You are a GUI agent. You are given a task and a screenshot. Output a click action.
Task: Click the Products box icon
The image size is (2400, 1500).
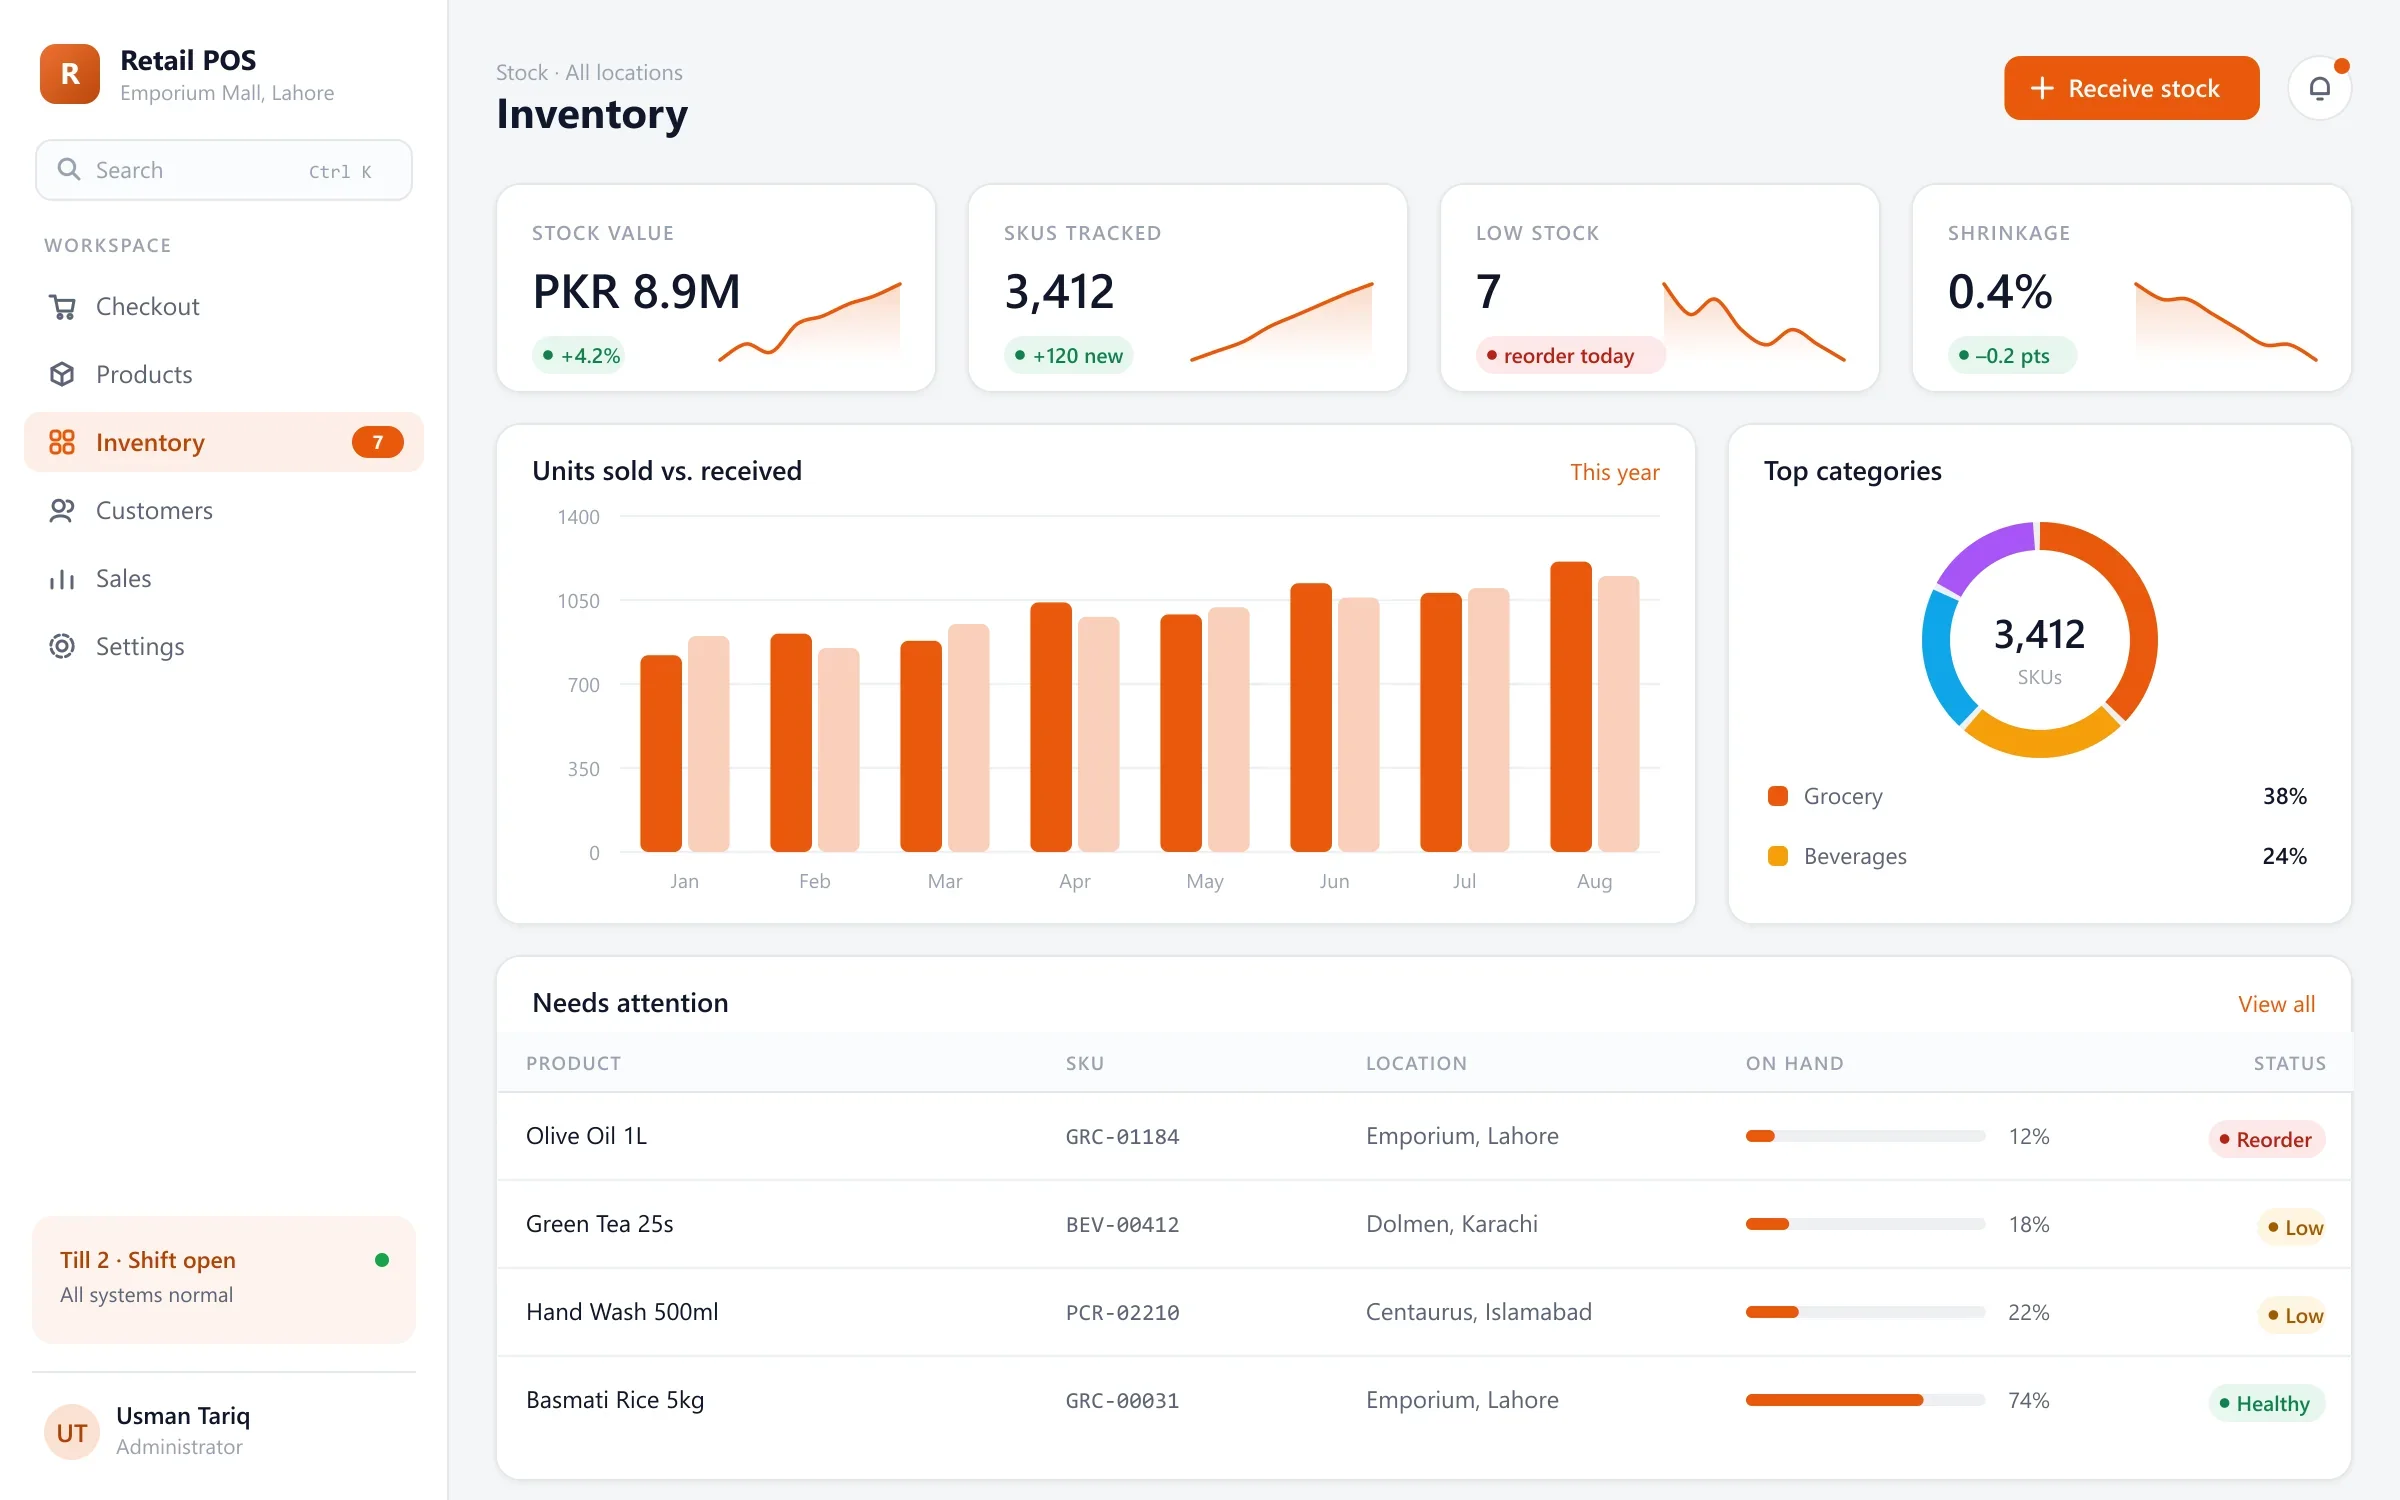pos(62,375)
